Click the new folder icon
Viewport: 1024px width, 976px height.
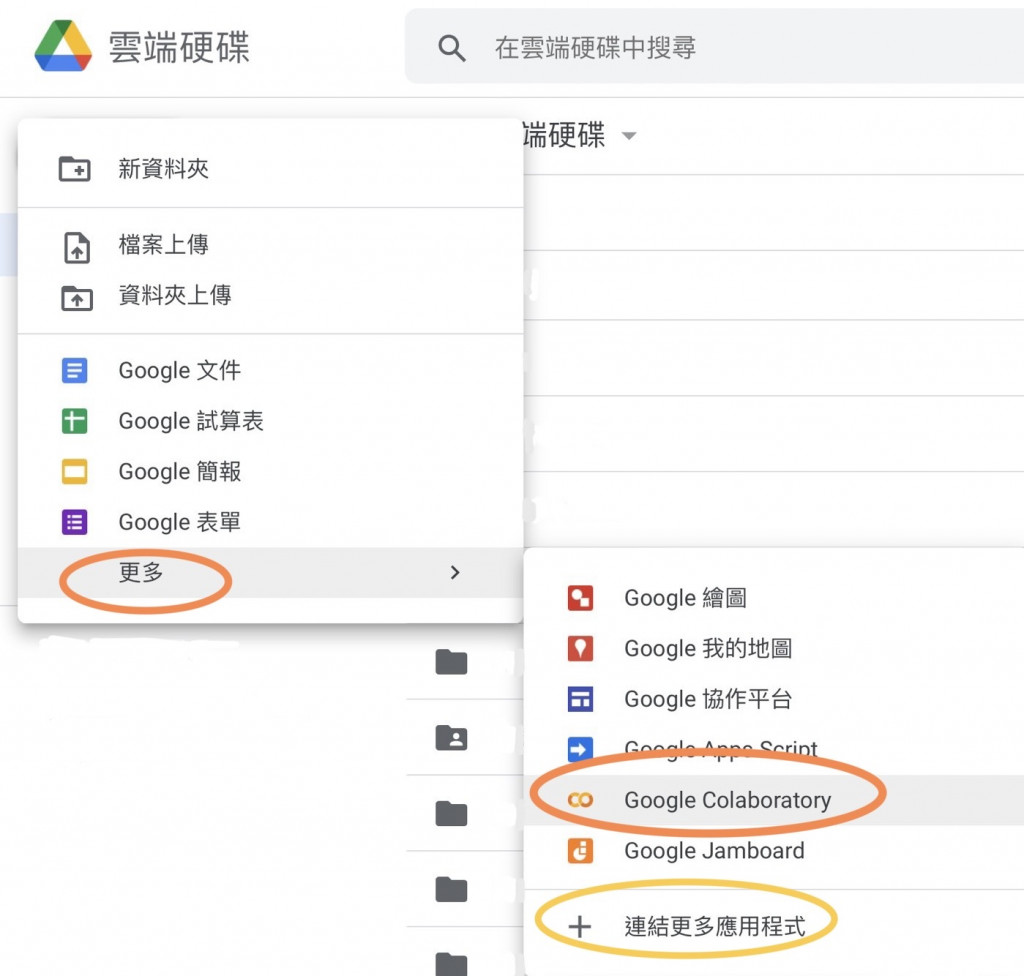point(74,169)
